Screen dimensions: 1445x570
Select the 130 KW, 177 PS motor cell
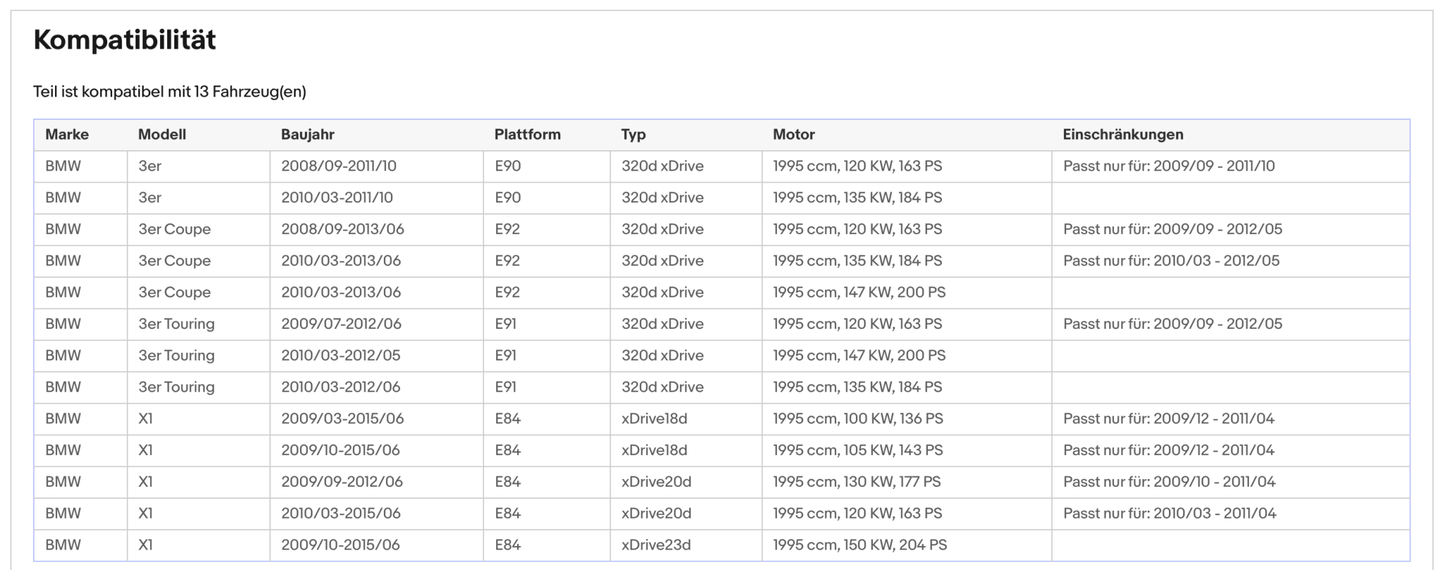tap(856, 482)
